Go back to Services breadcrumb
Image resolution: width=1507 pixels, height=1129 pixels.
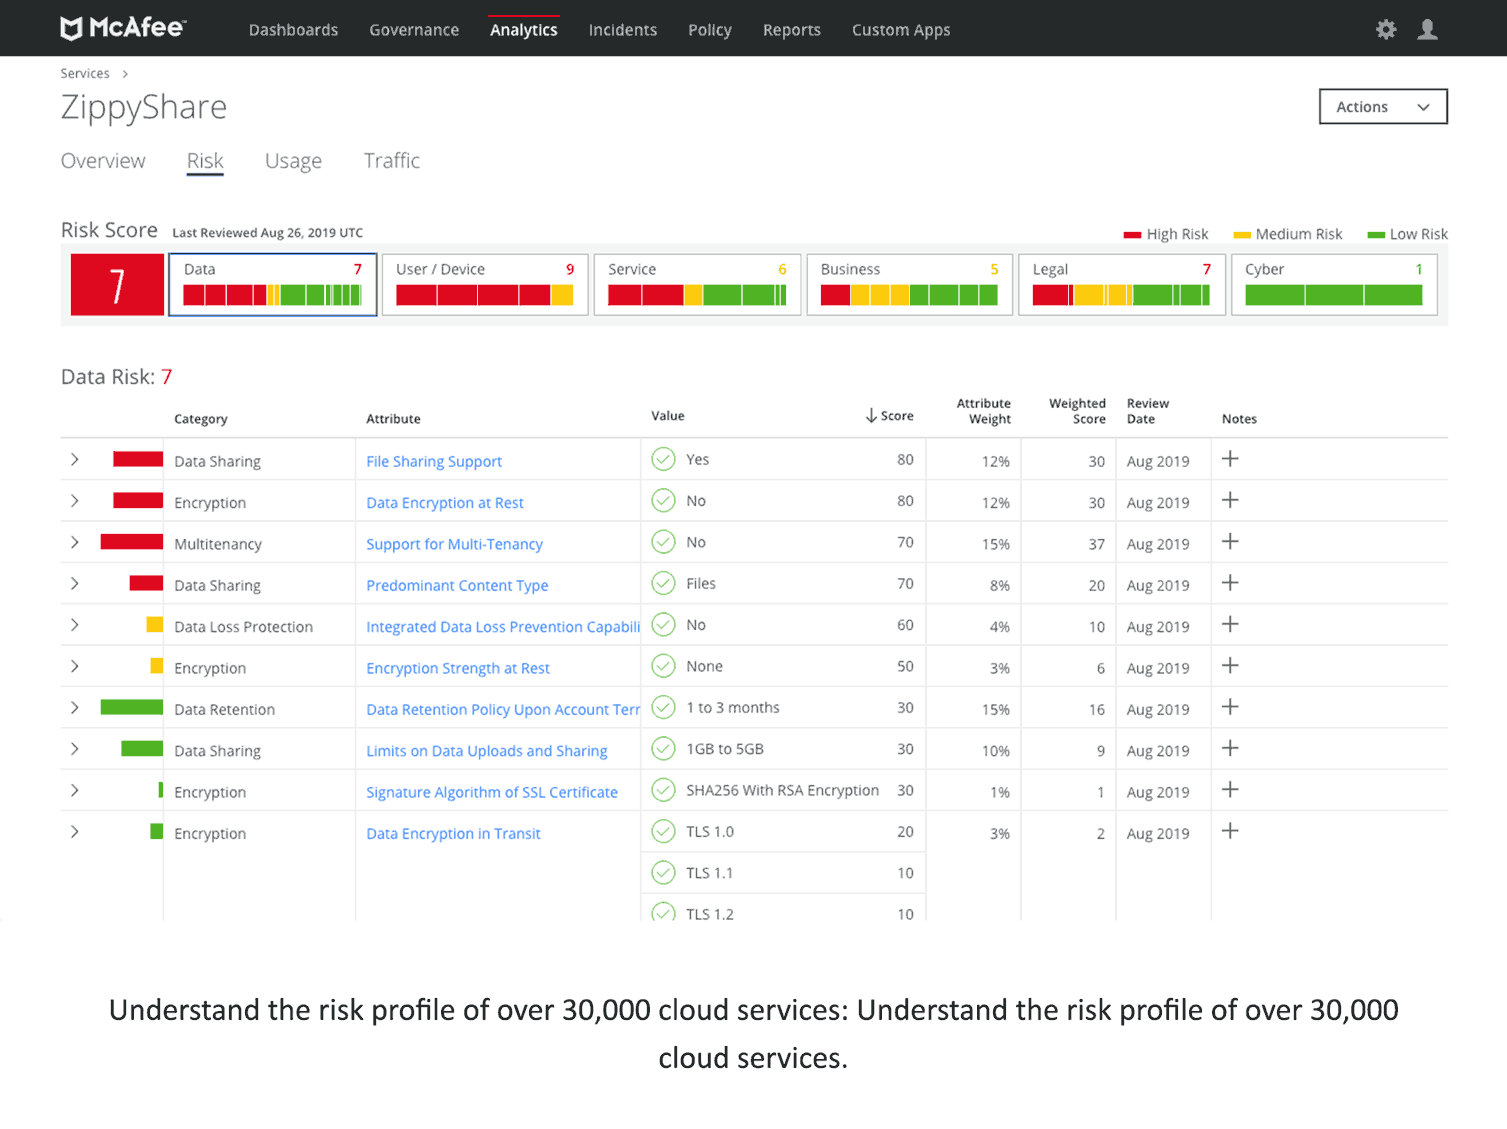(85, 73)
